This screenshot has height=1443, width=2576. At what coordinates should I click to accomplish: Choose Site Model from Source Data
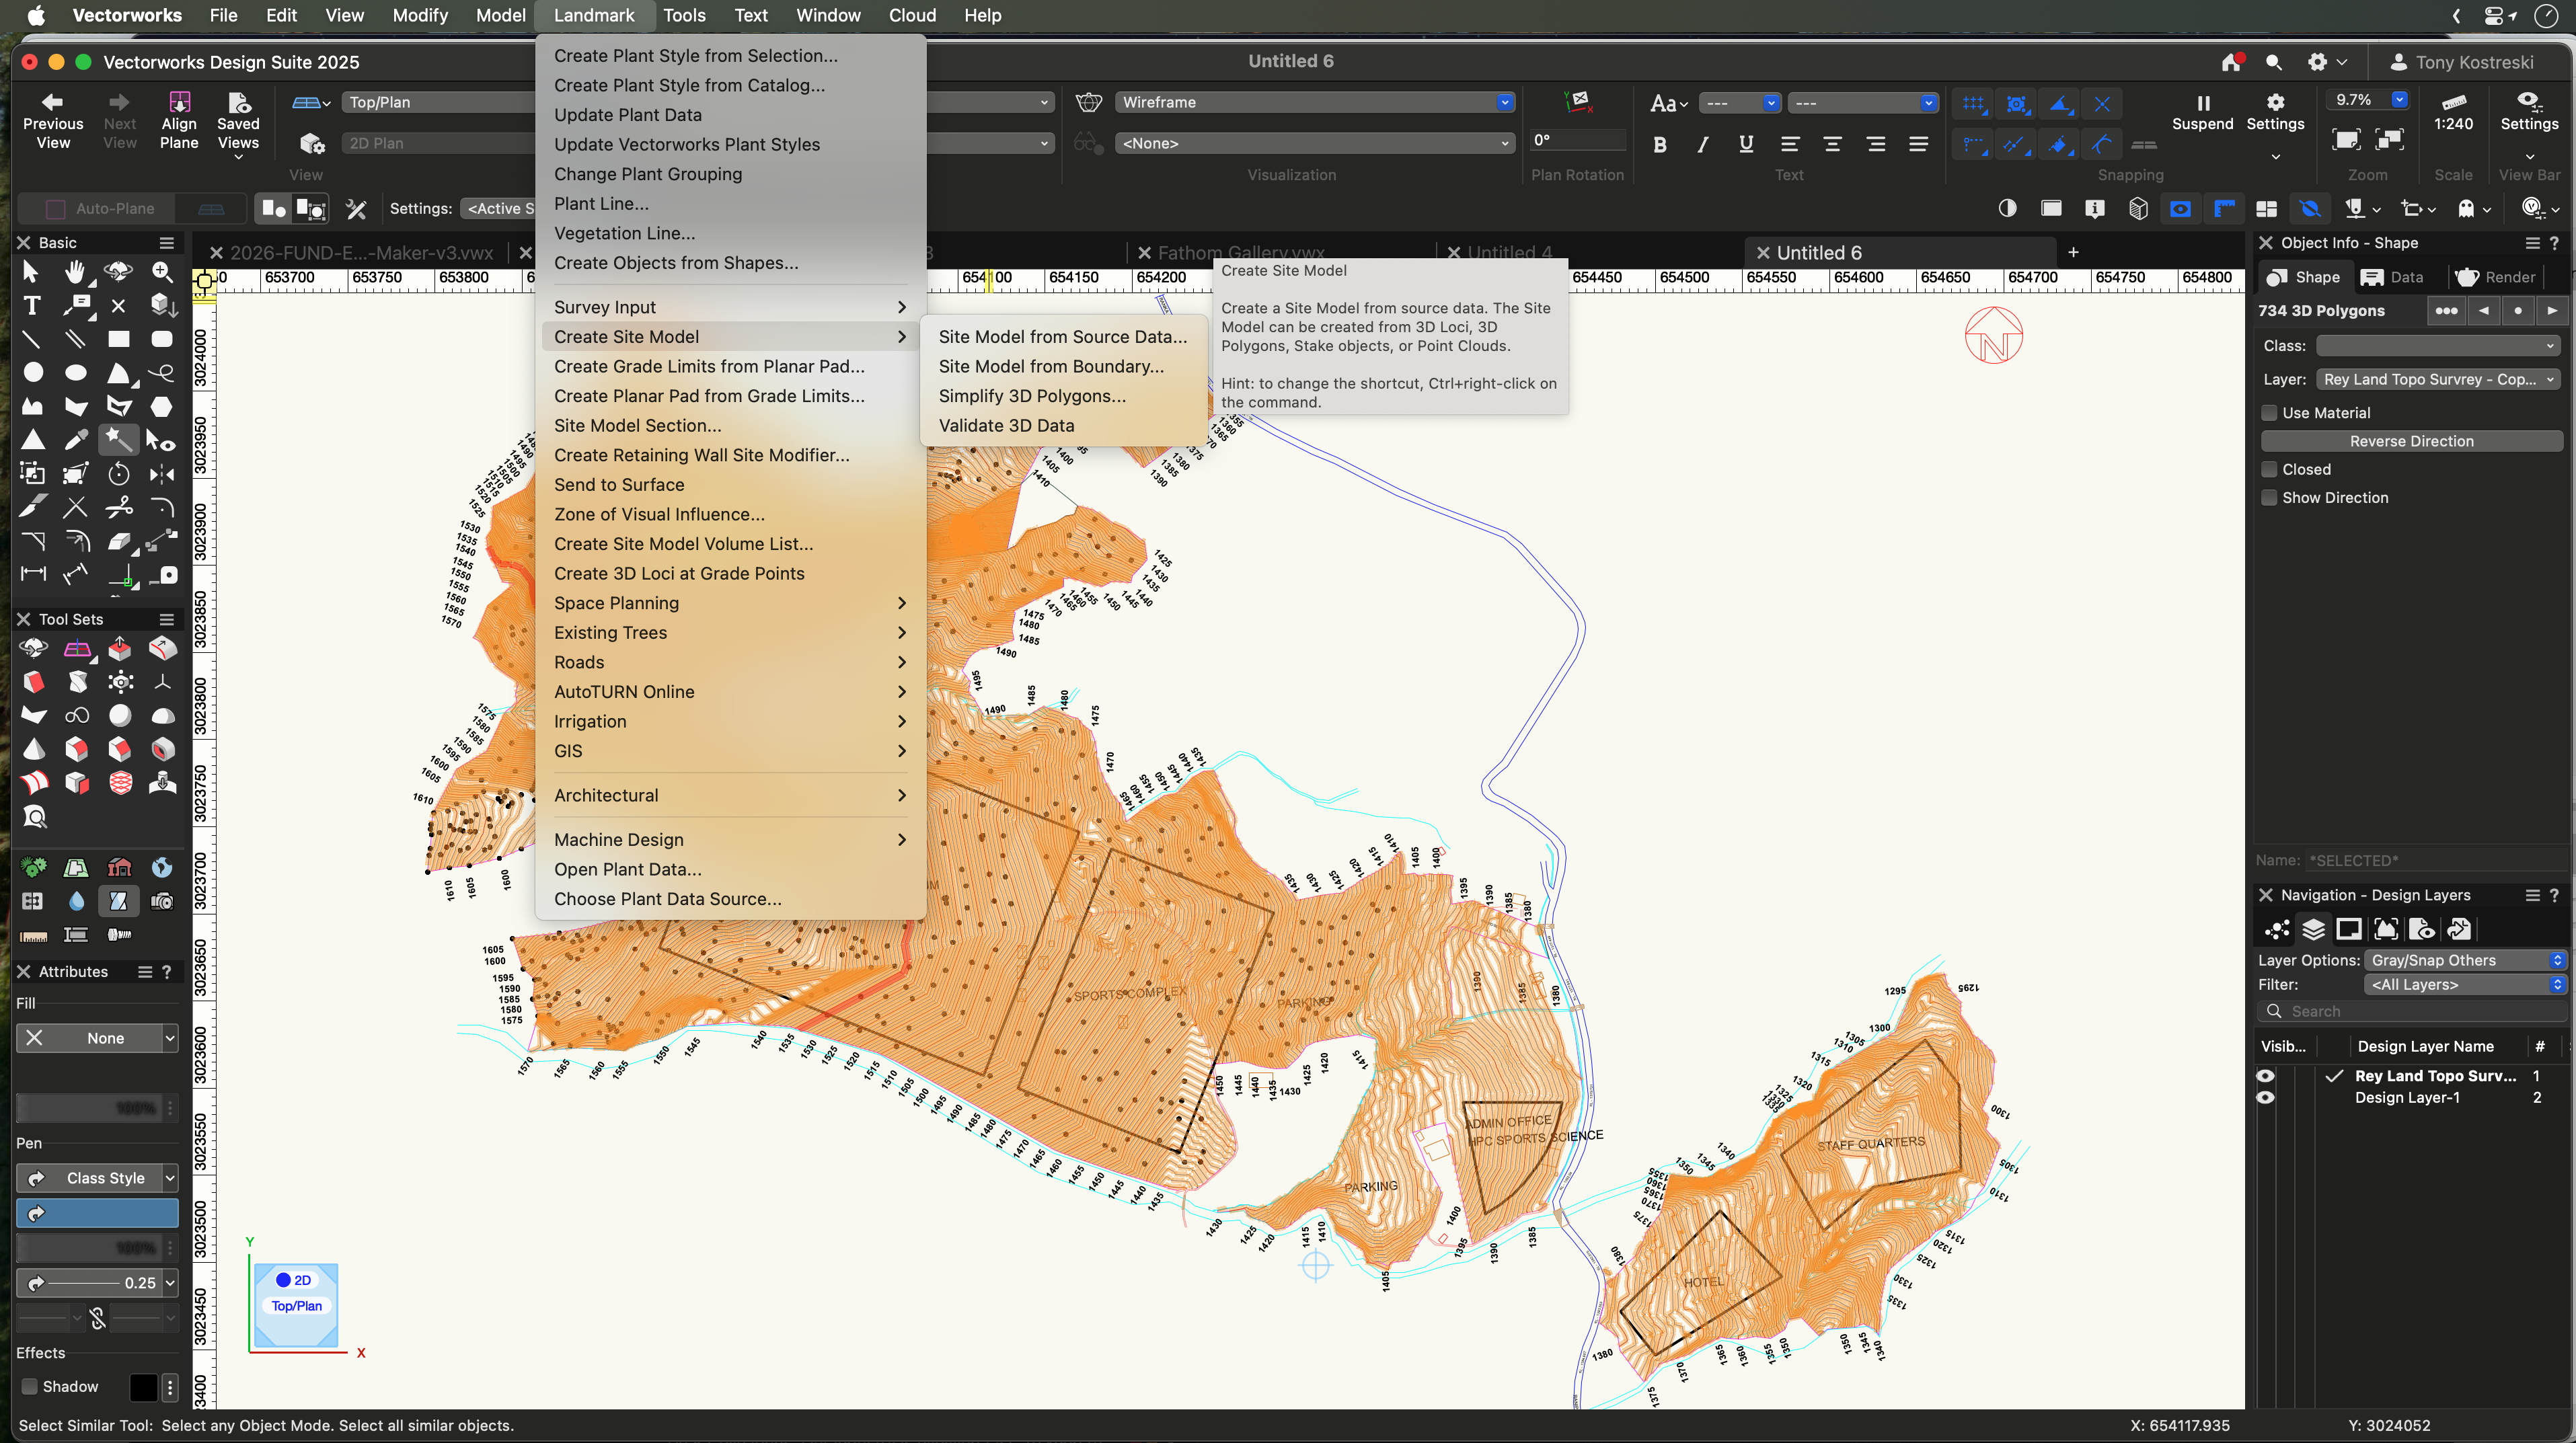1062,337
